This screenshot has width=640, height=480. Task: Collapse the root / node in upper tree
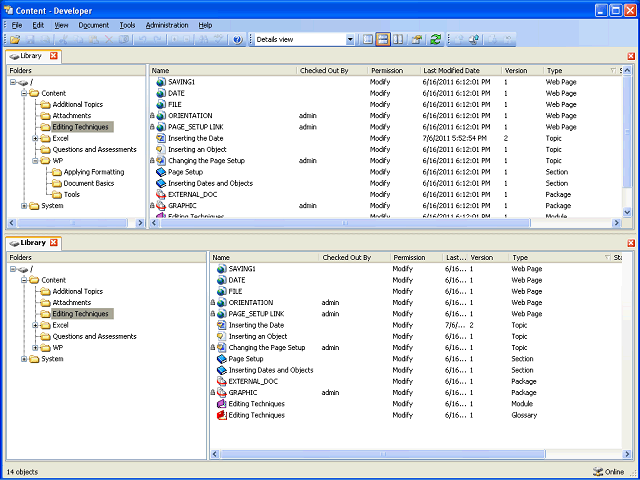[13, 82]
